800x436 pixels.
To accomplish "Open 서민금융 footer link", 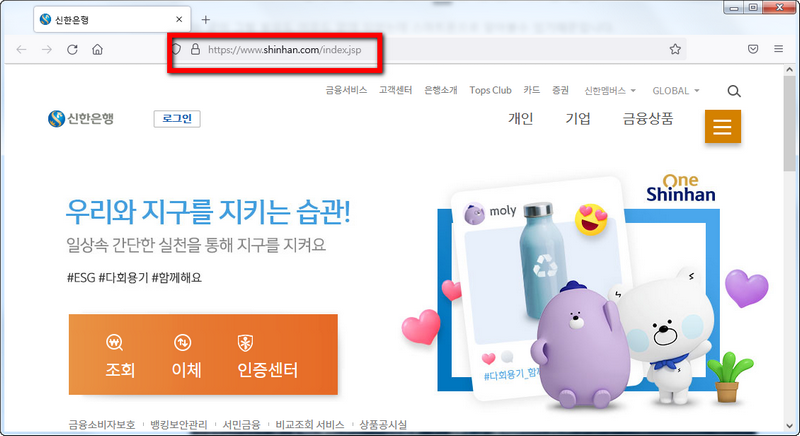I will coord(241,425).
